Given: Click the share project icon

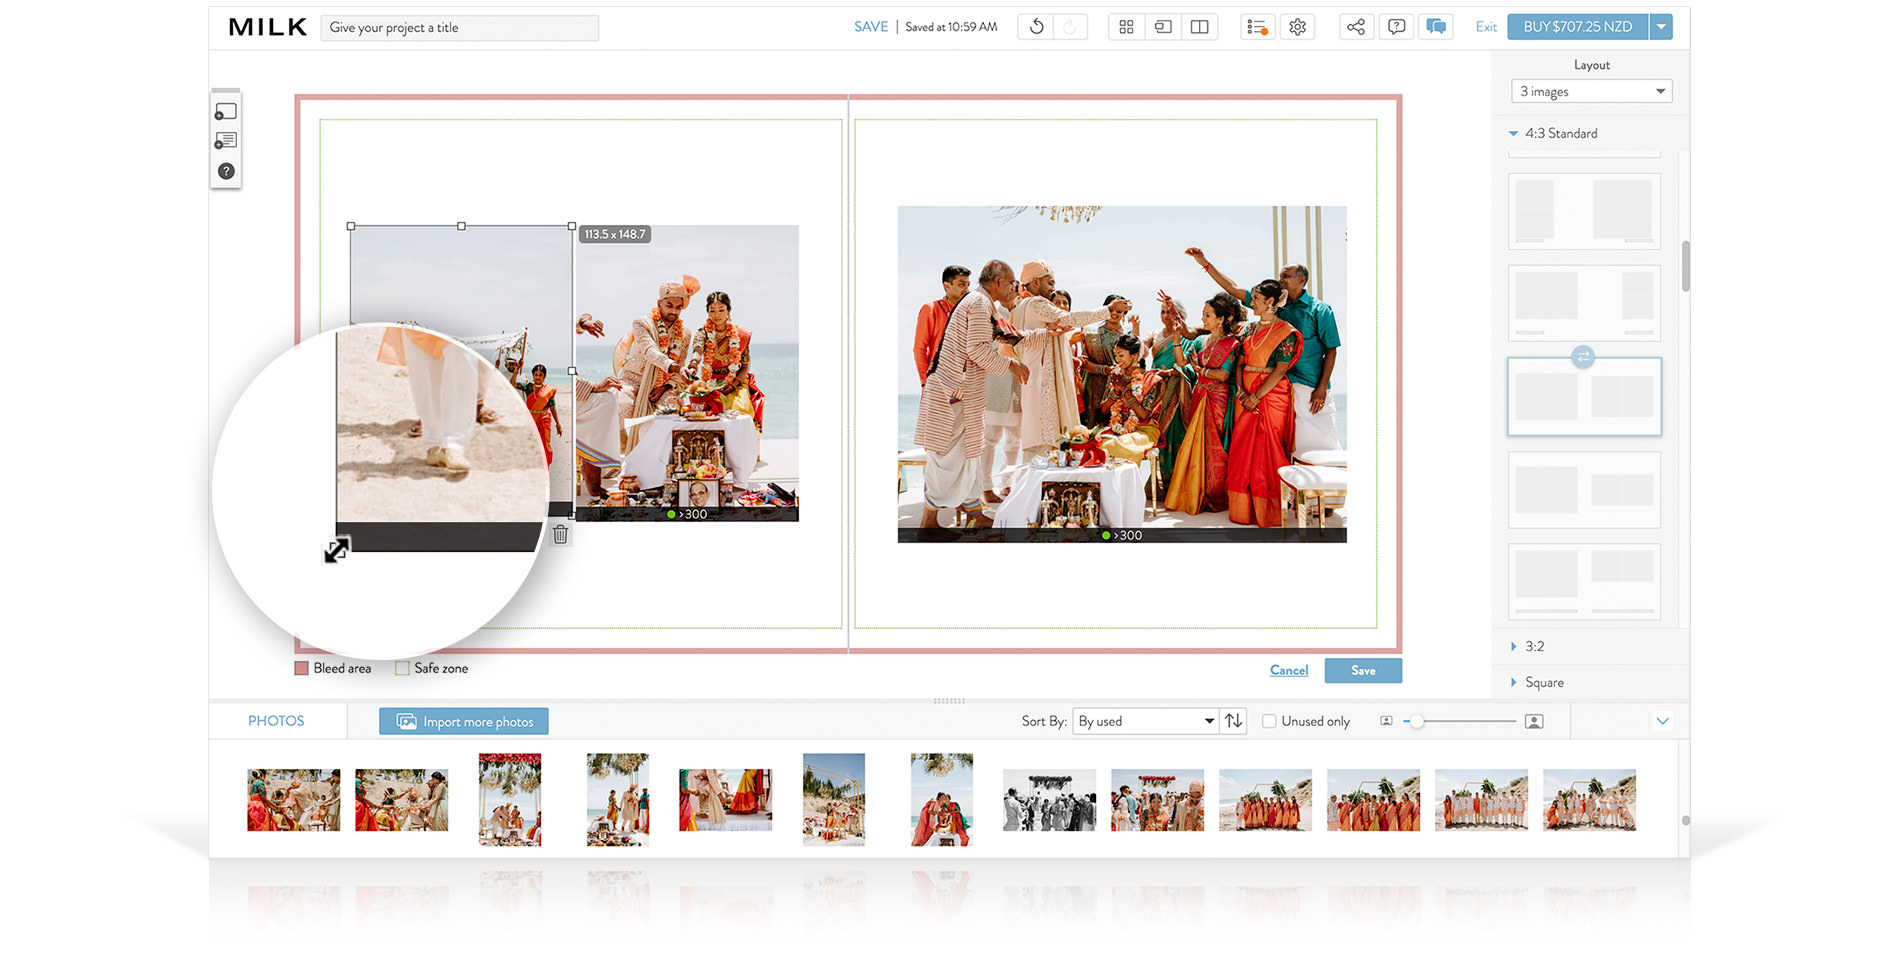Looking at the screenshot, I should pyautogui.click(x=1355, y=27).
